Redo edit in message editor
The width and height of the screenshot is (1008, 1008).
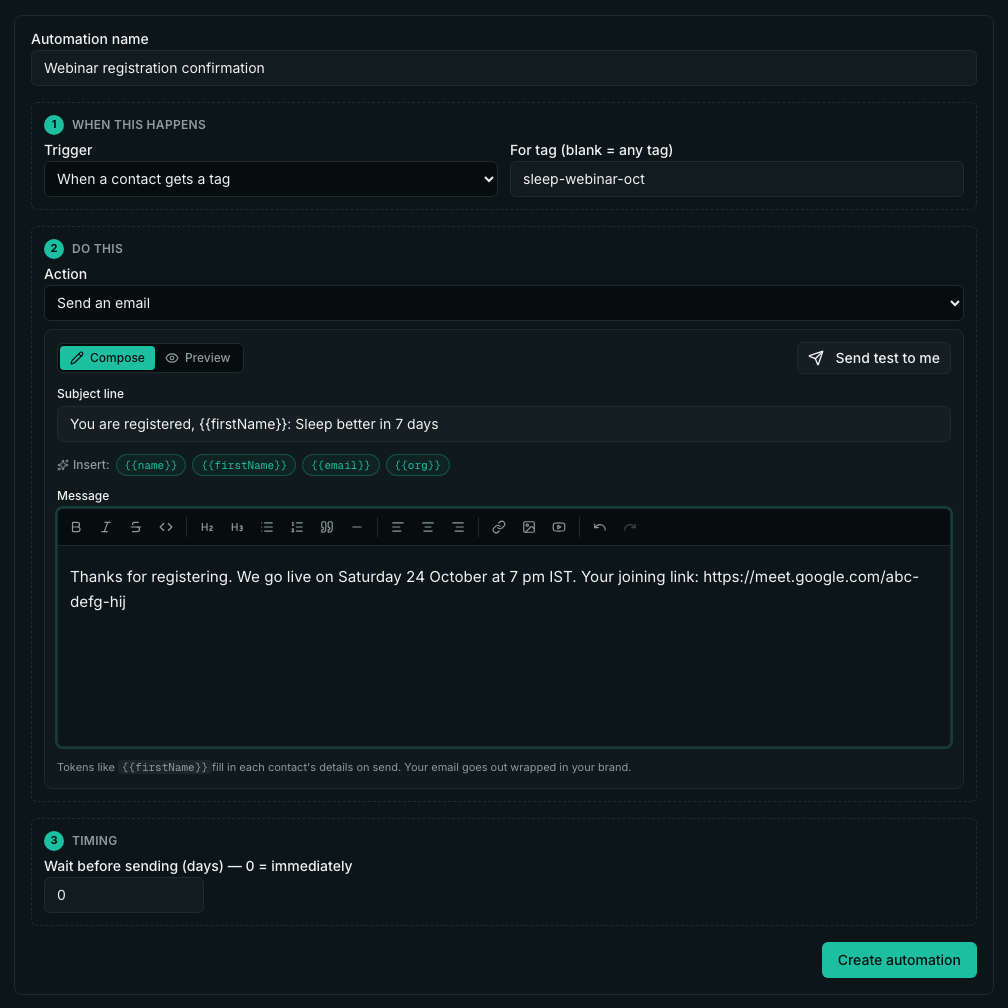click(x=630, y=527)
